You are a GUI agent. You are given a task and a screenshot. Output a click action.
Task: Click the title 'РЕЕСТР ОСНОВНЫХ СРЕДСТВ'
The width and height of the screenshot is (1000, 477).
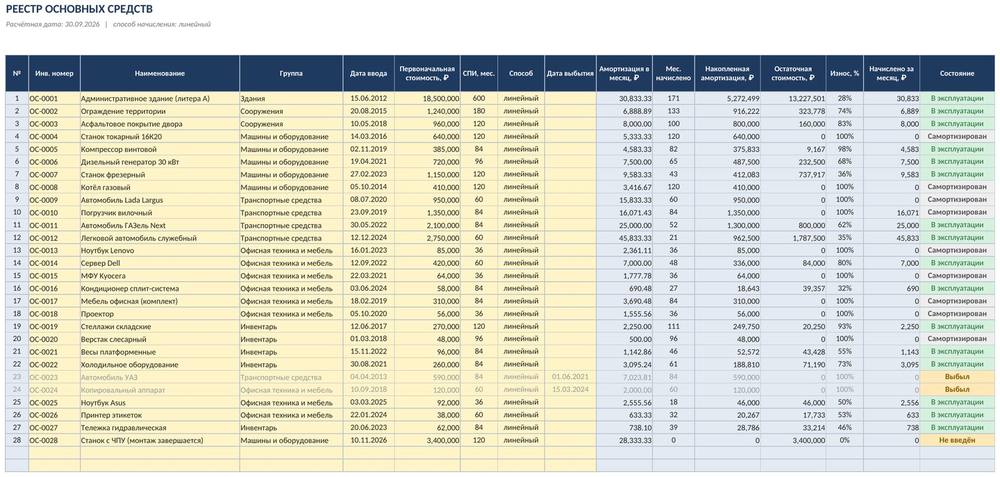79,9
